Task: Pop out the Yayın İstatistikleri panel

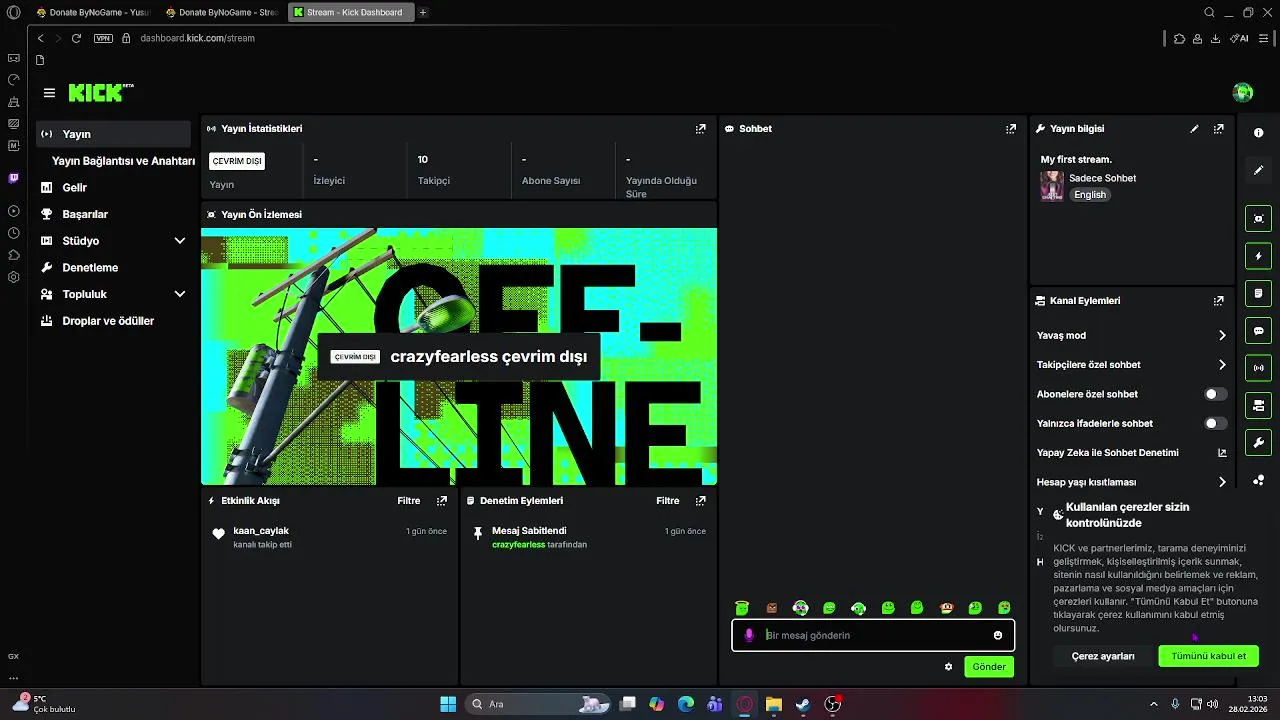Action: (700, 129)
